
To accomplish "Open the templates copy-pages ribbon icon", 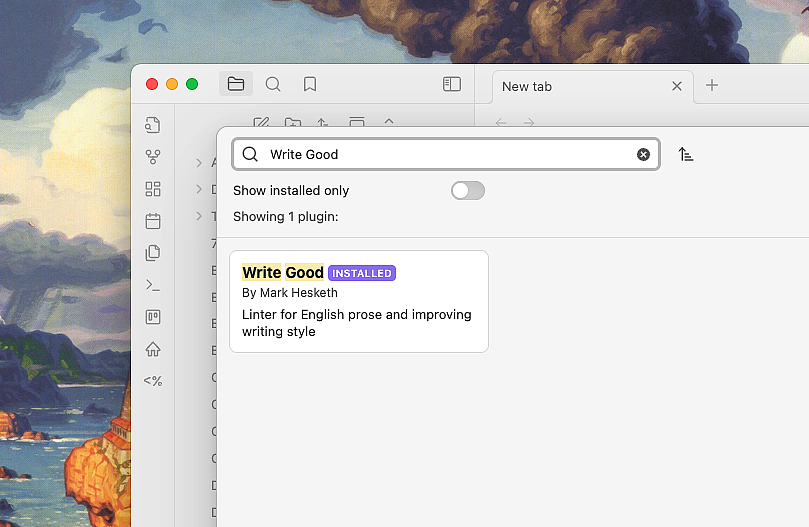I will pos(153,253).
